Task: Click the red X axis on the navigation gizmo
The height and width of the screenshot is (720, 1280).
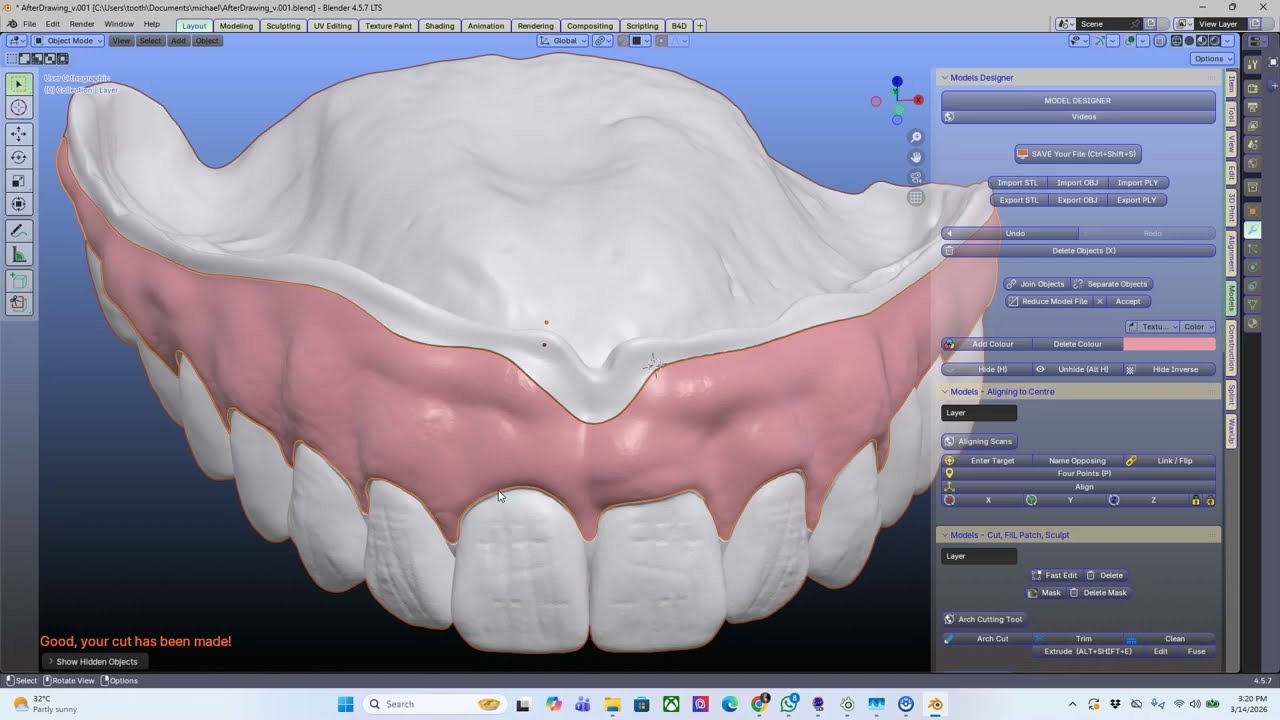Action: [x=918, y=100]
